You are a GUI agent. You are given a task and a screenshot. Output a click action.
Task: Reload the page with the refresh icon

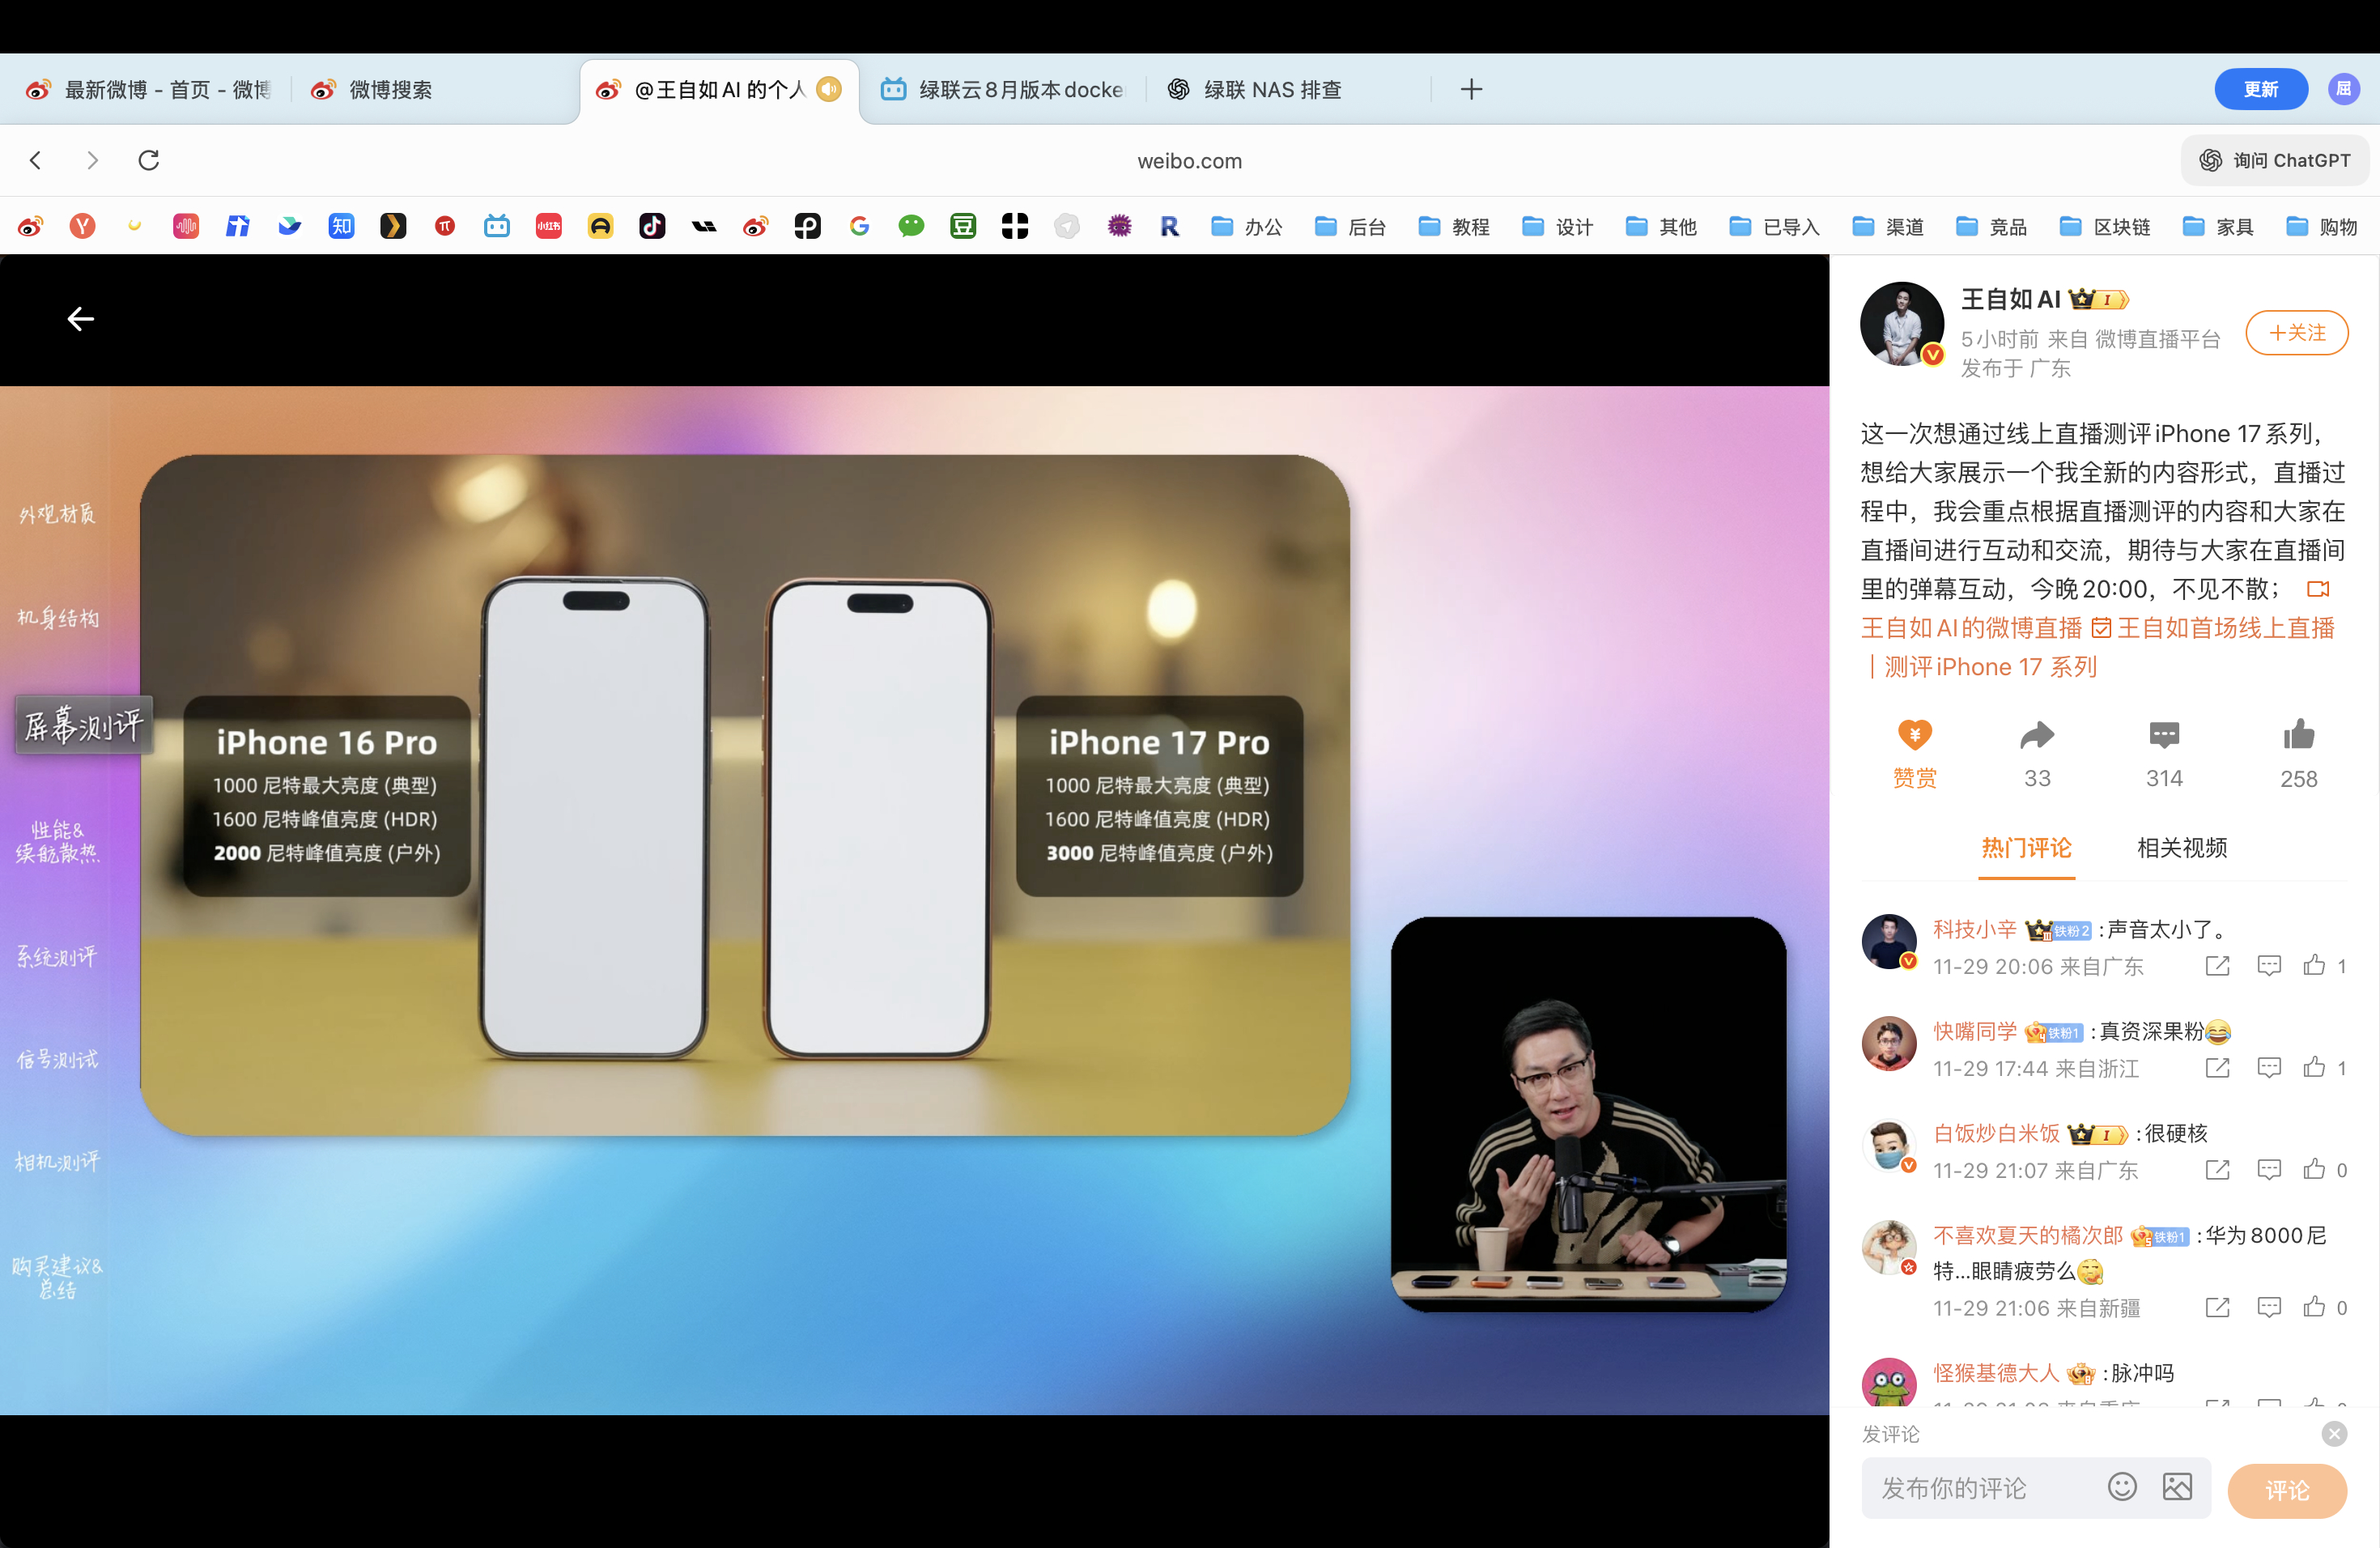149,160
